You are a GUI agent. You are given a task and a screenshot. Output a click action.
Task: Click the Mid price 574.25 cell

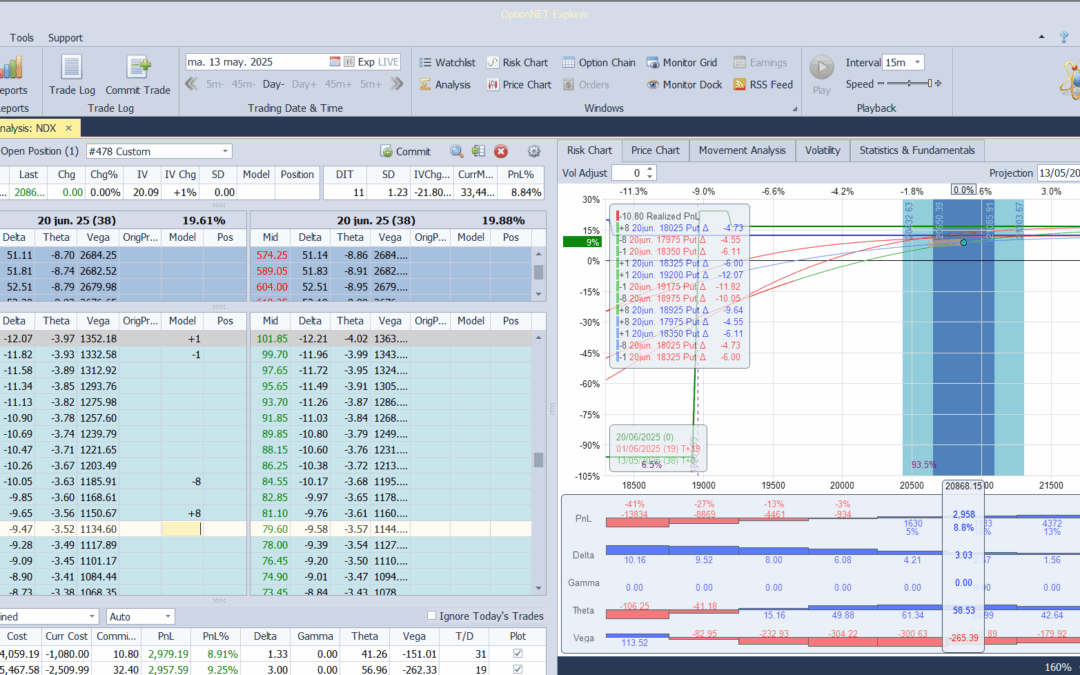271,255
